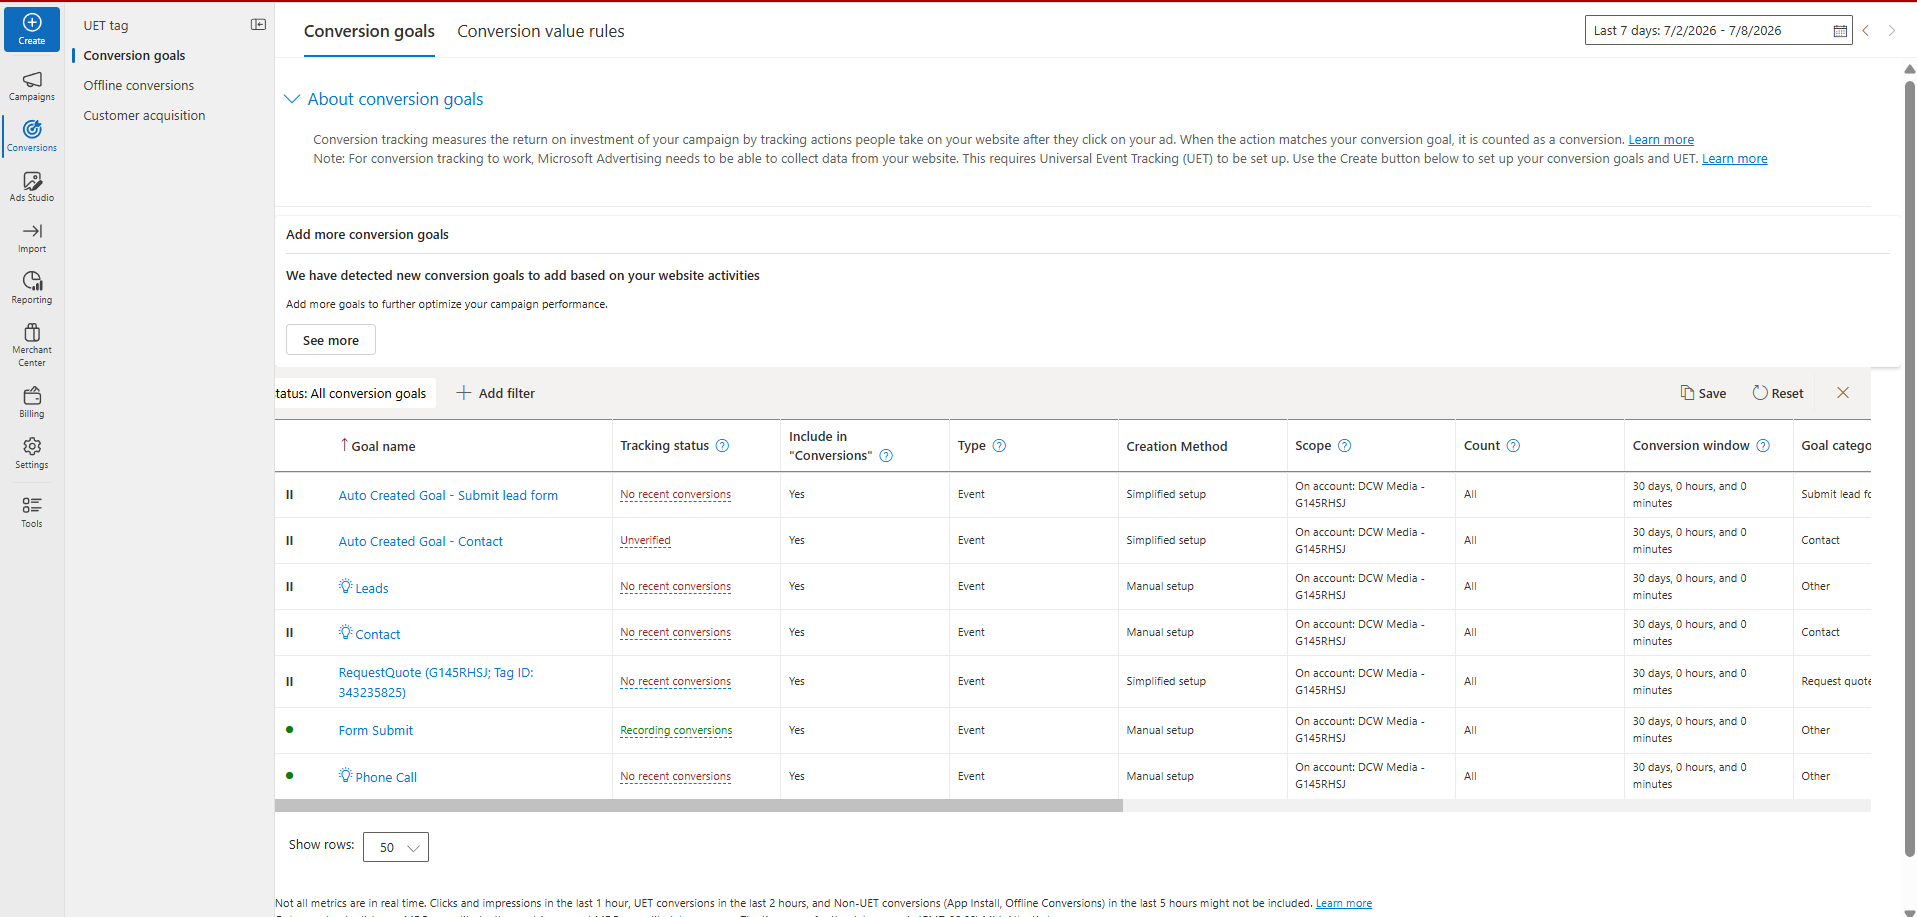Toggle paused status of Auto Created Goal - Contact
Viewport: 1917px width, 917px height.
point(290,541)
